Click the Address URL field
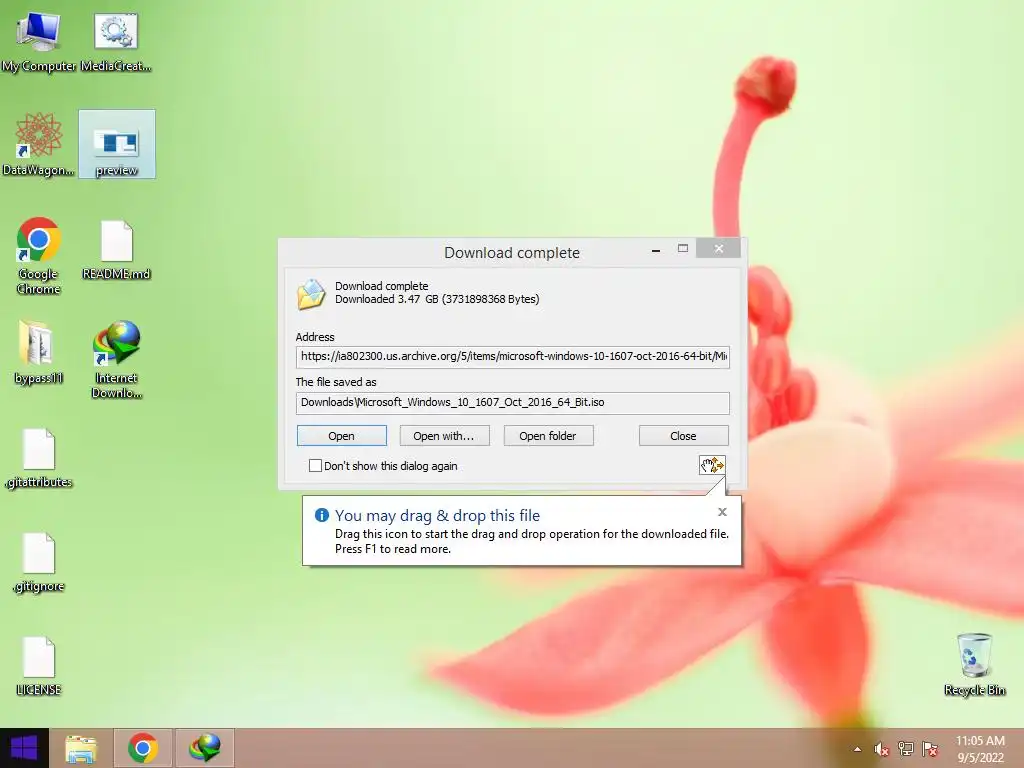 coord(513,357)
